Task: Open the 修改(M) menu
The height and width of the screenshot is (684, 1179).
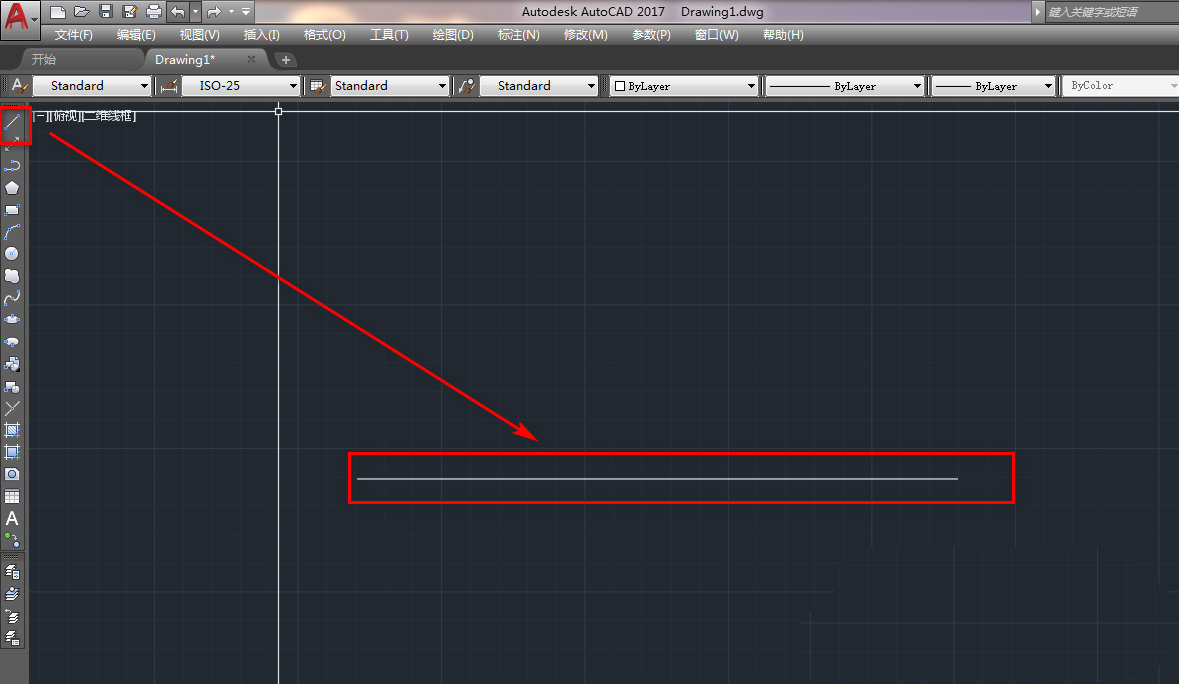Action: pyautogui.click(x=586, y=35)
